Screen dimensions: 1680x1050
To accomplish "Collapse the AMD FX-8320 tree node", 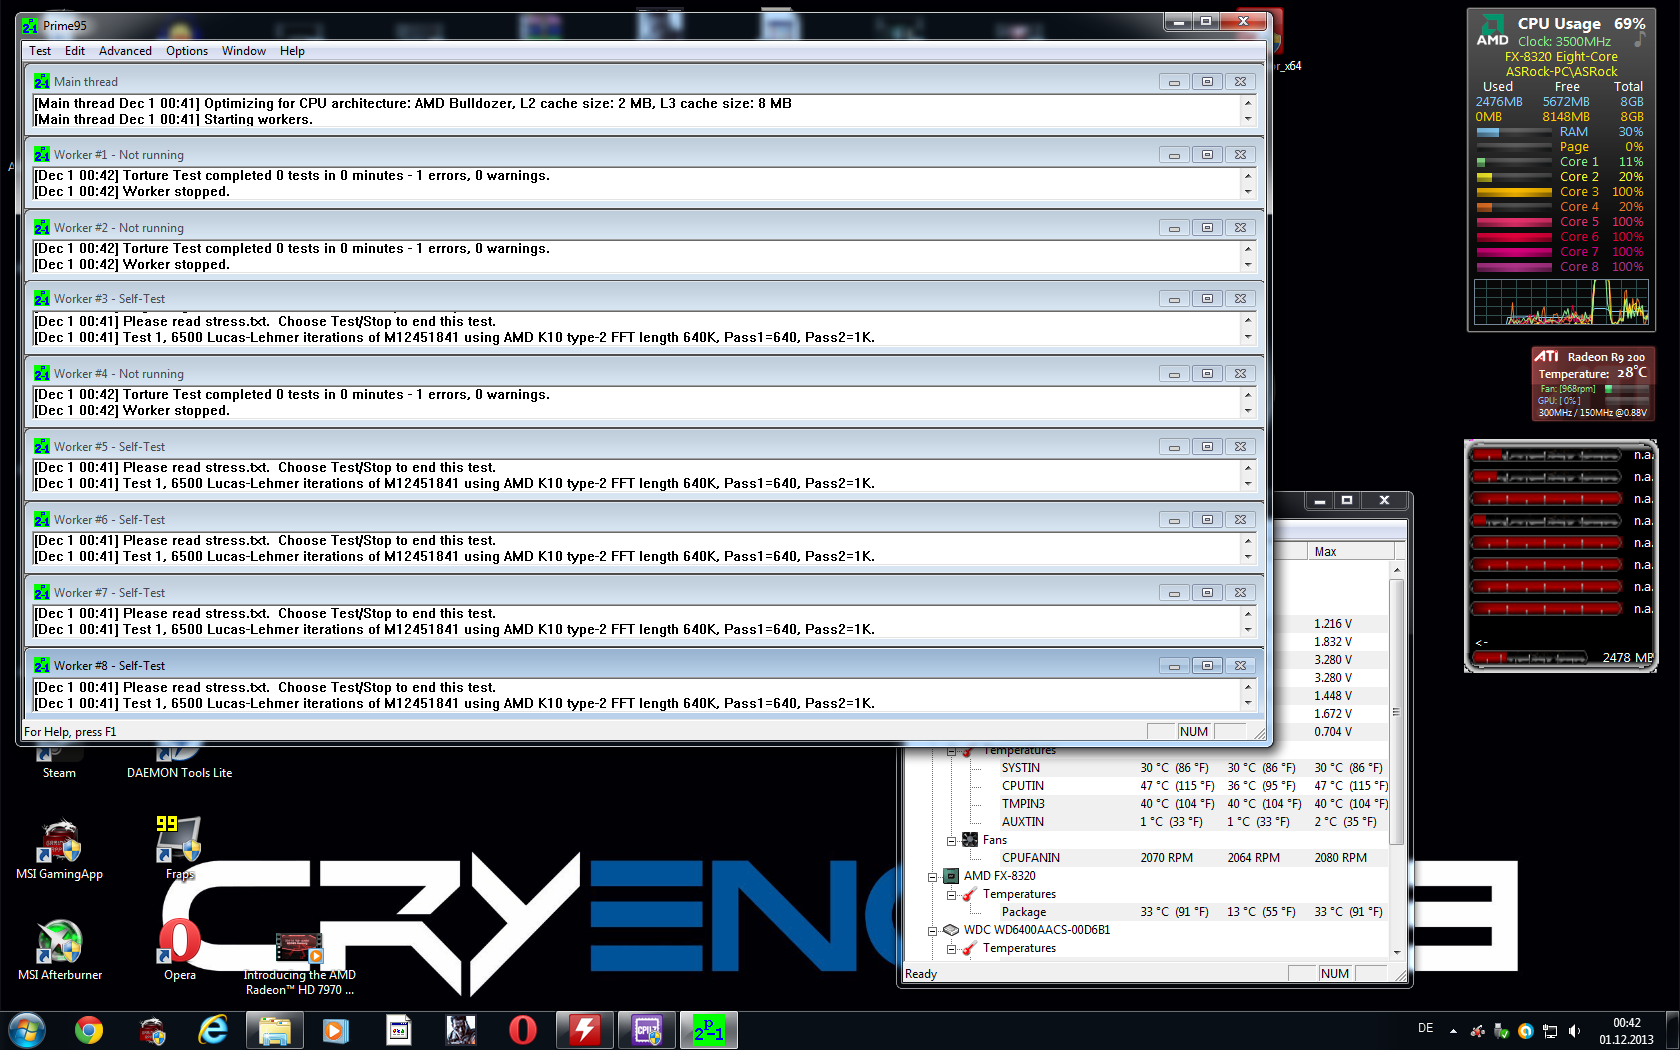I will tap(932, 877).
